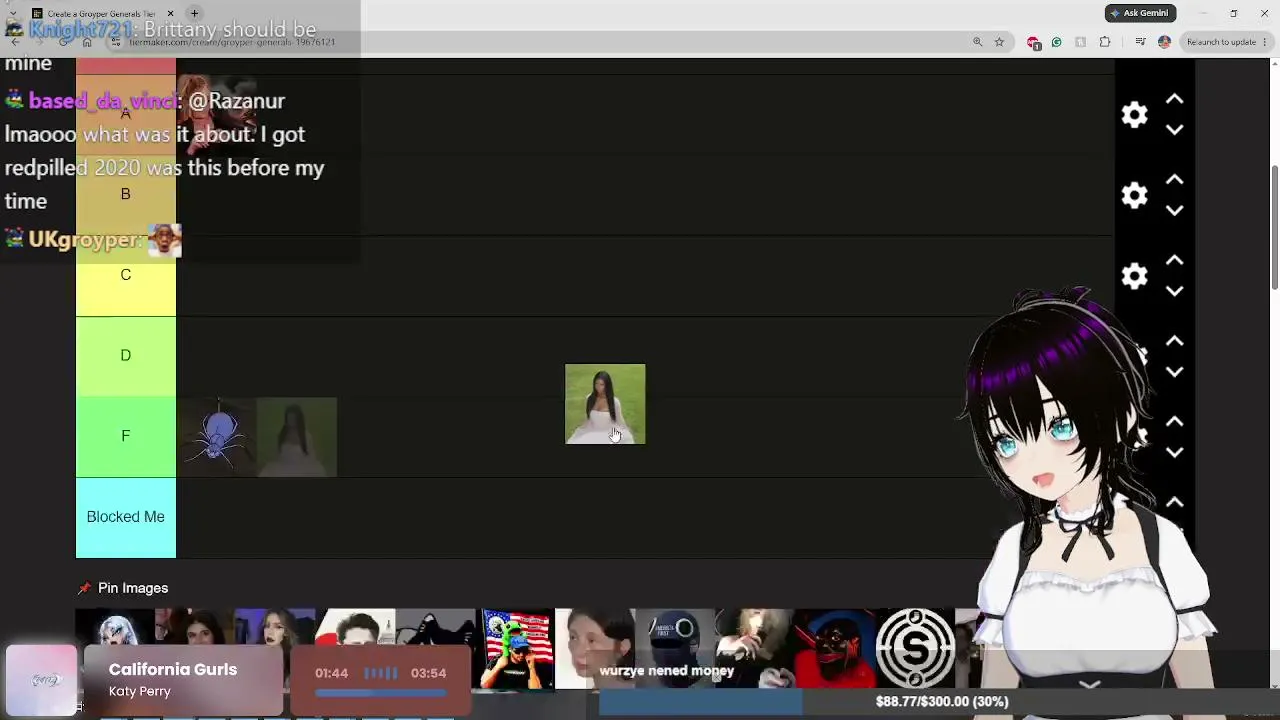Viewport: 1280px width, 720px height.
Task: Select the cyan Blocked Me label
Action: coord(126,517)
